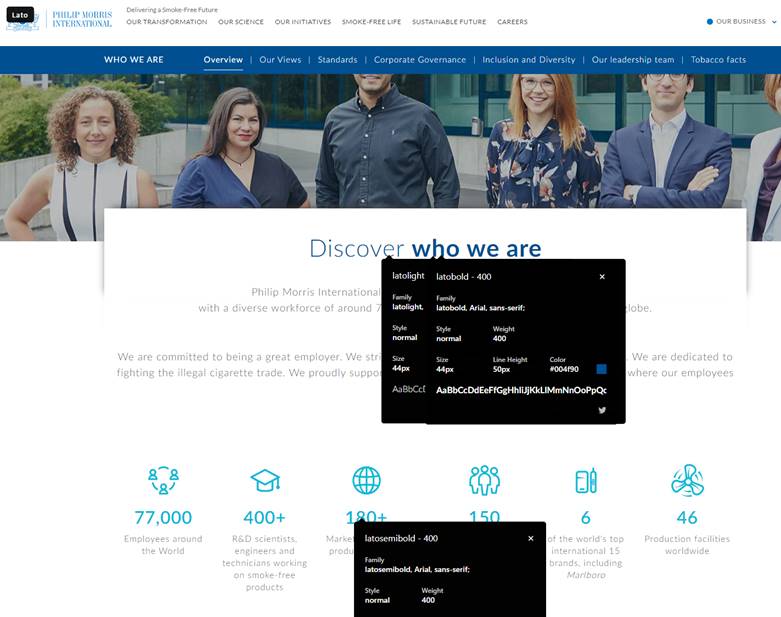781x617 pixels.
Task: Click the 46 statistic number
Action: (687, 517)
